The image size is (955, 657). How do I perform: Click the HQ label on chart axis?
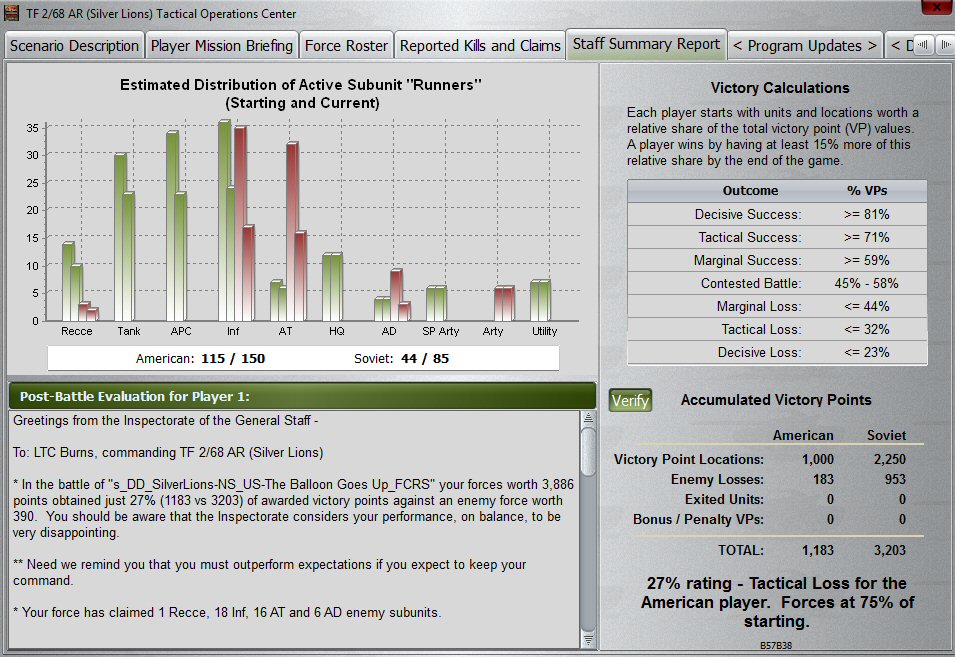coord(337,331)
